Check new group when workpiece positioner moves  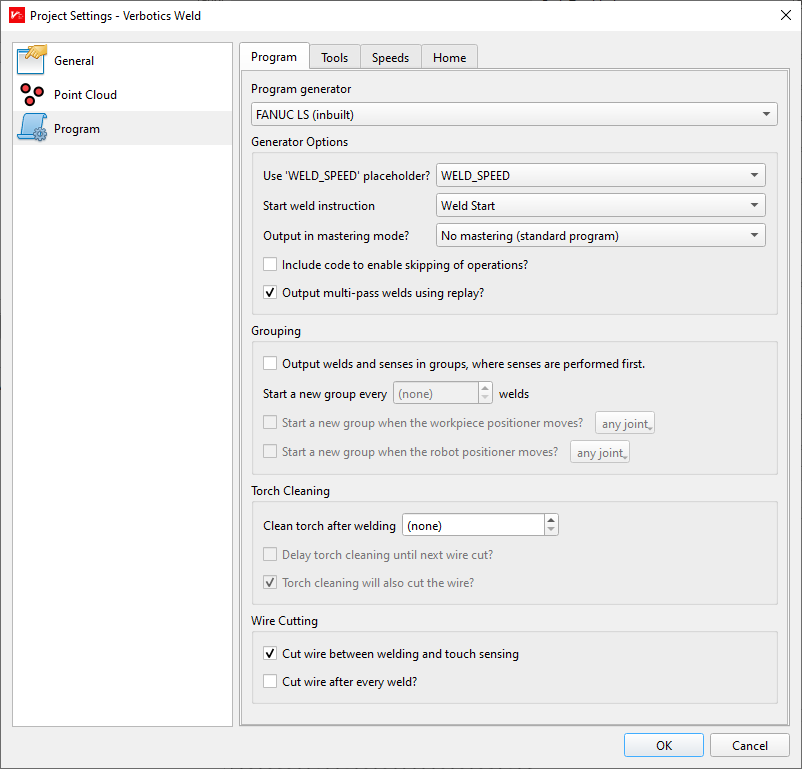[270, 423]
